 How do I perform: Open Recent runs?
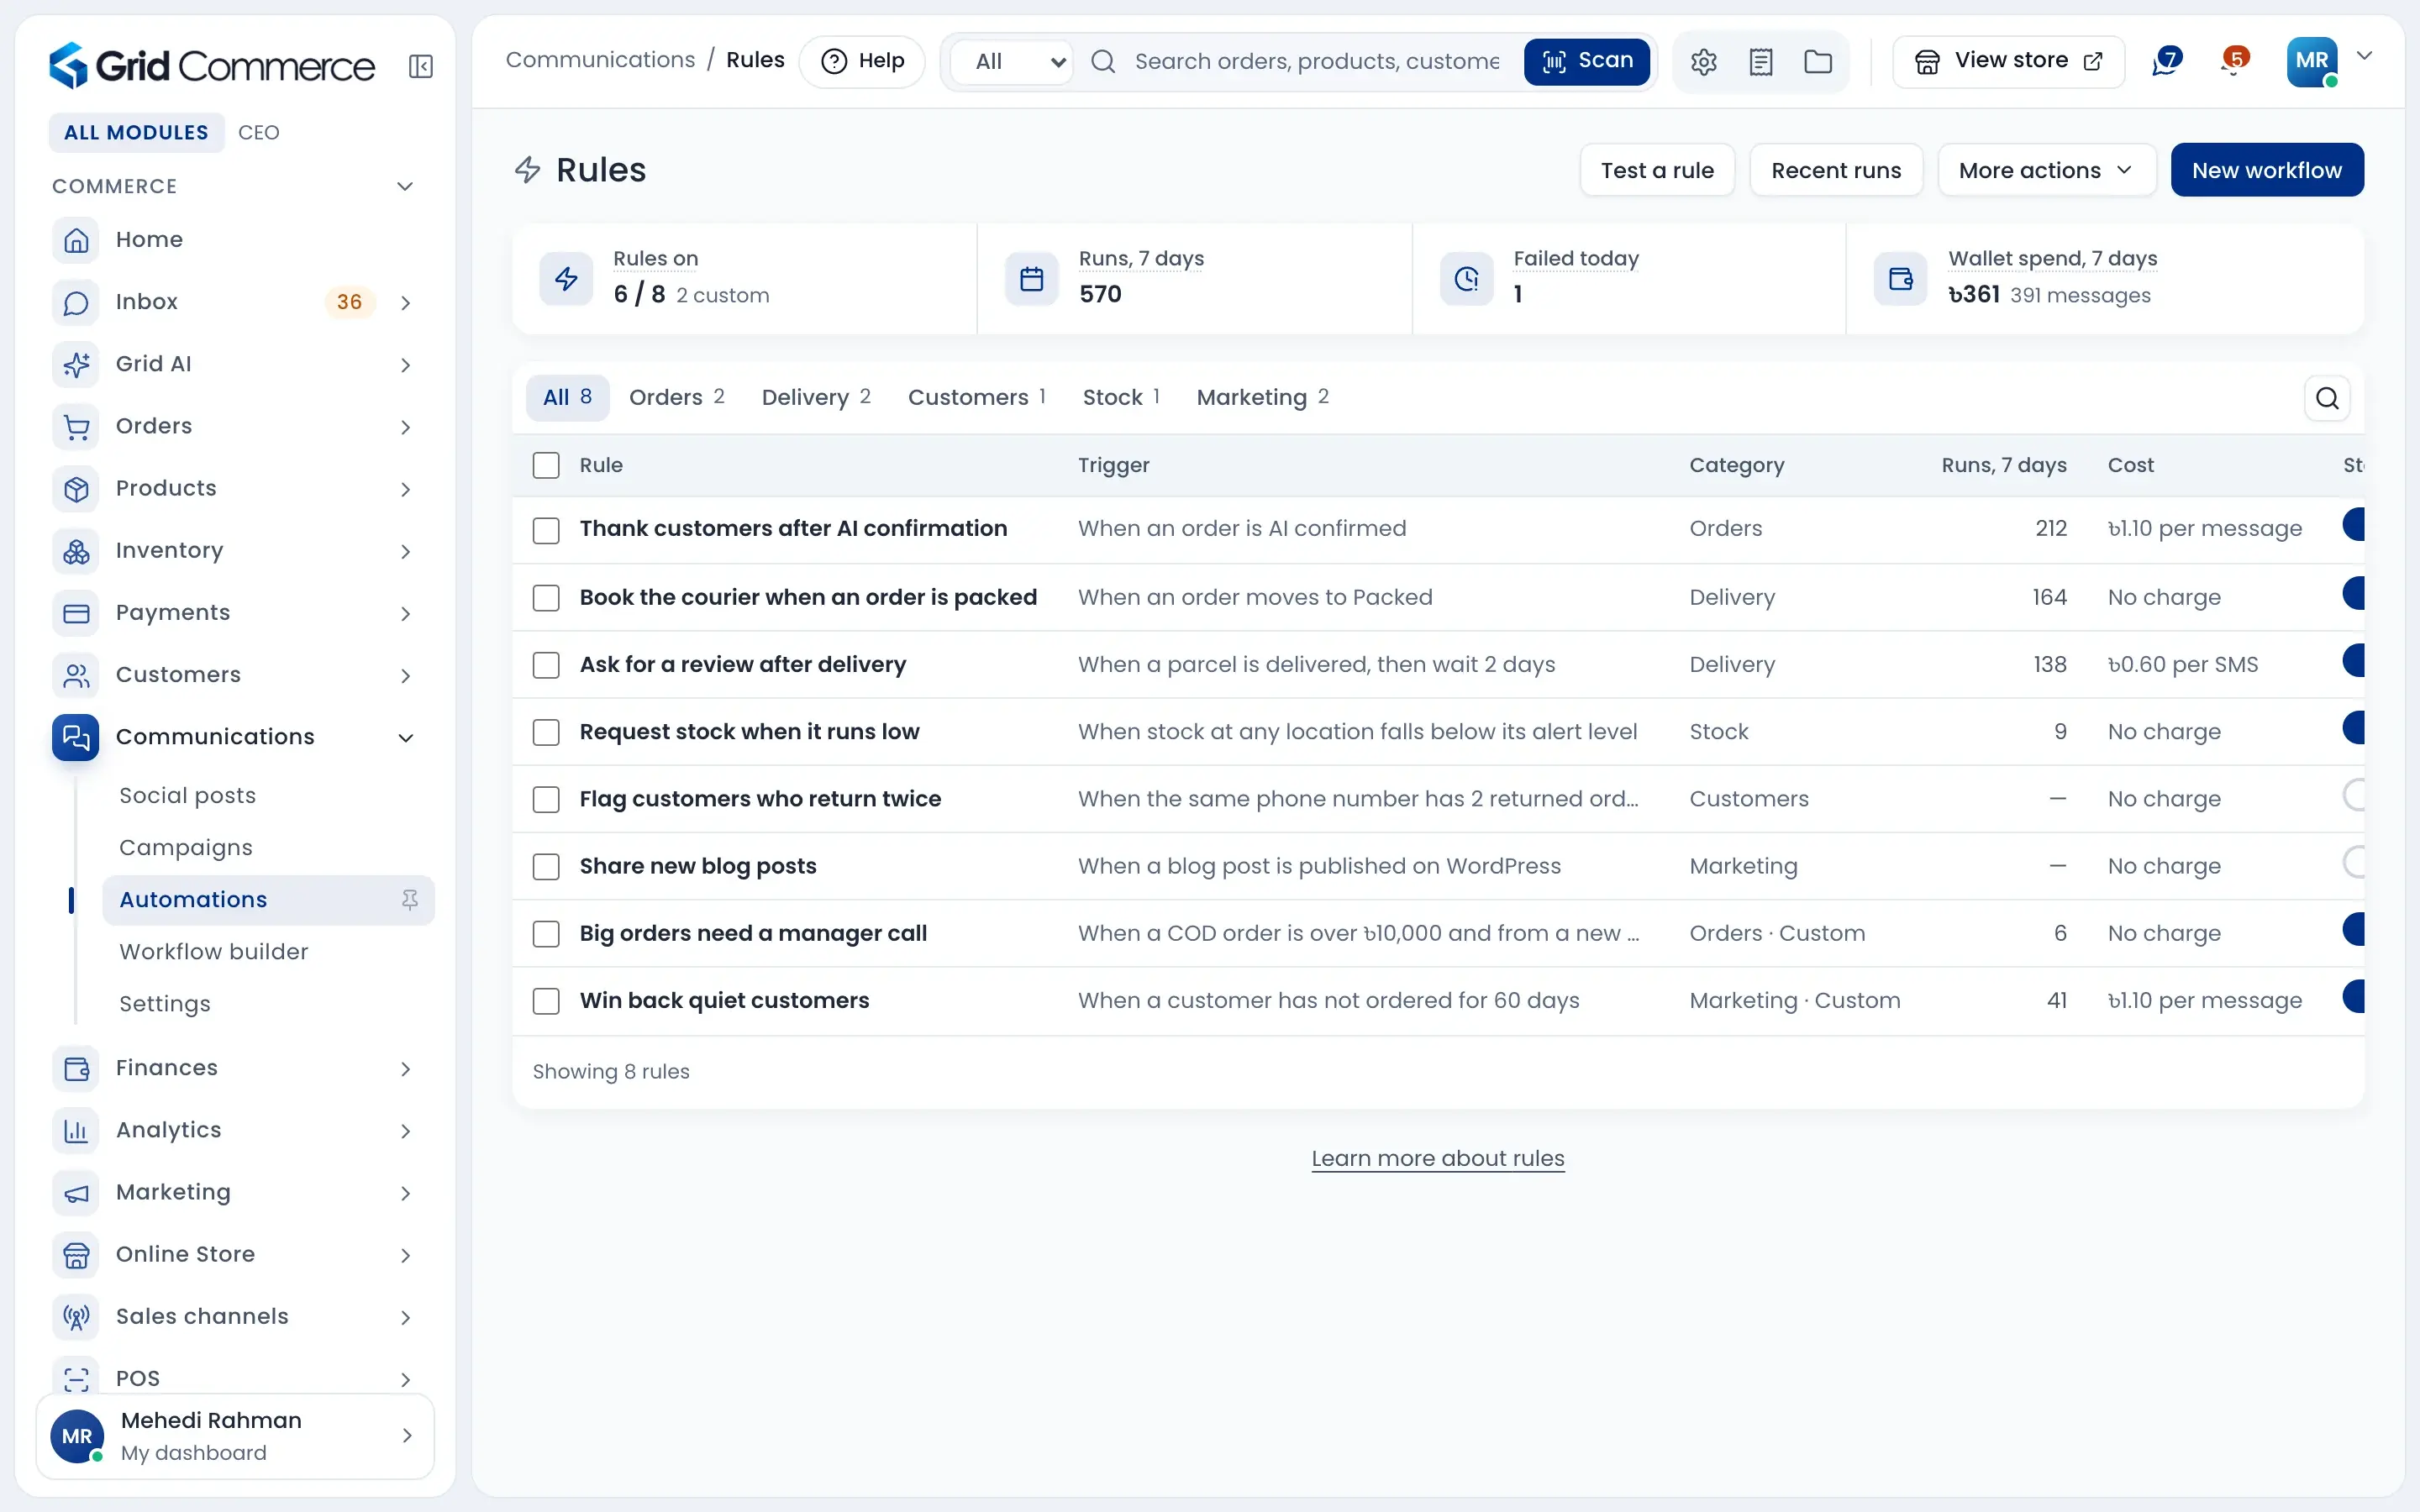[1836, 170]
